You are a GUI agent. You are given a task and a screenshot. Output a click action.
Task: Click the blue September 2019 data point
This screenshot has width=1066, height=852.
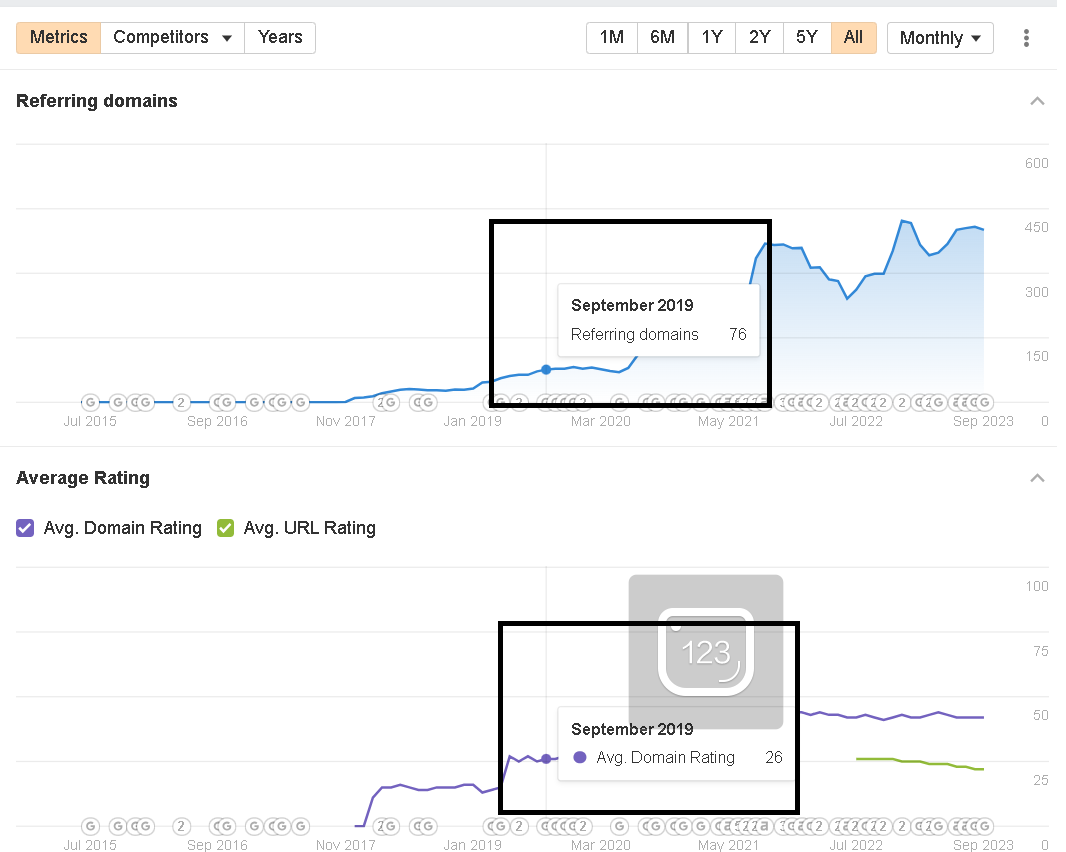coord(546,370)
